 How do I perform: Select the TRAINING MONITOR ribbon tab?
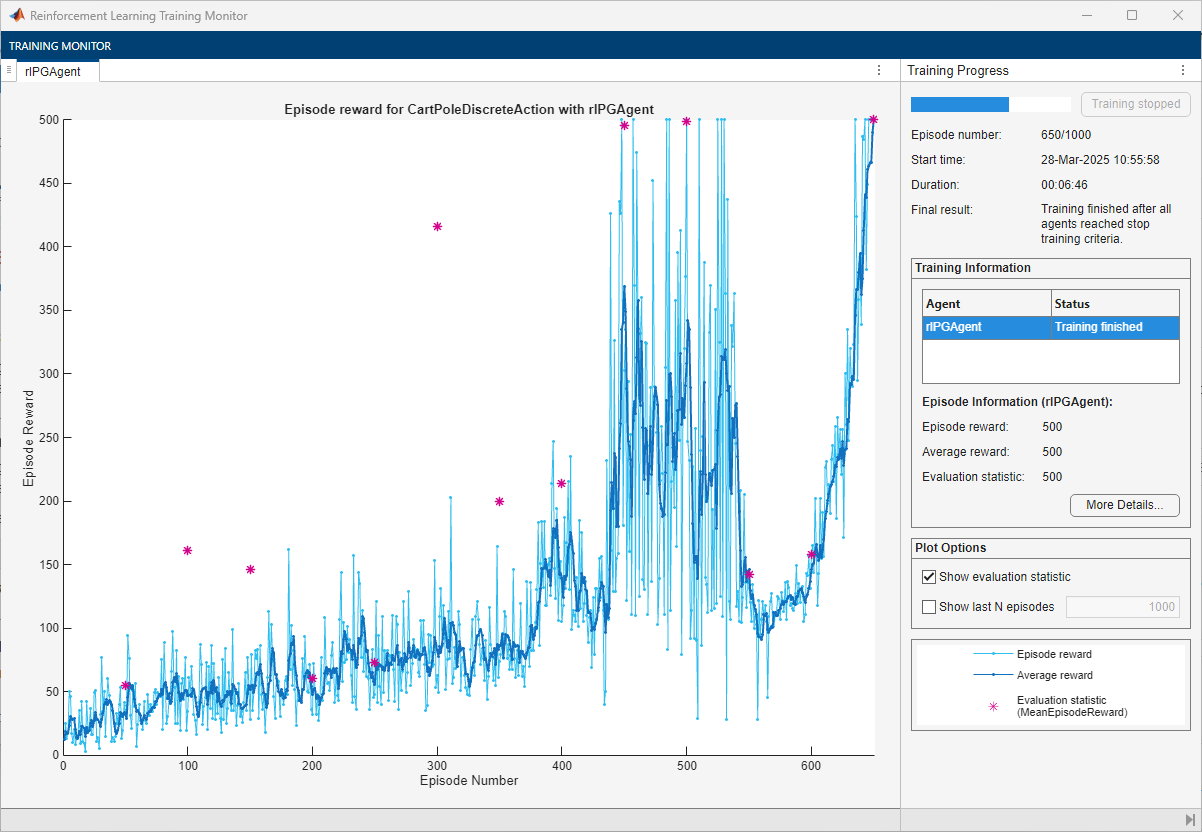tap(60, 46)
